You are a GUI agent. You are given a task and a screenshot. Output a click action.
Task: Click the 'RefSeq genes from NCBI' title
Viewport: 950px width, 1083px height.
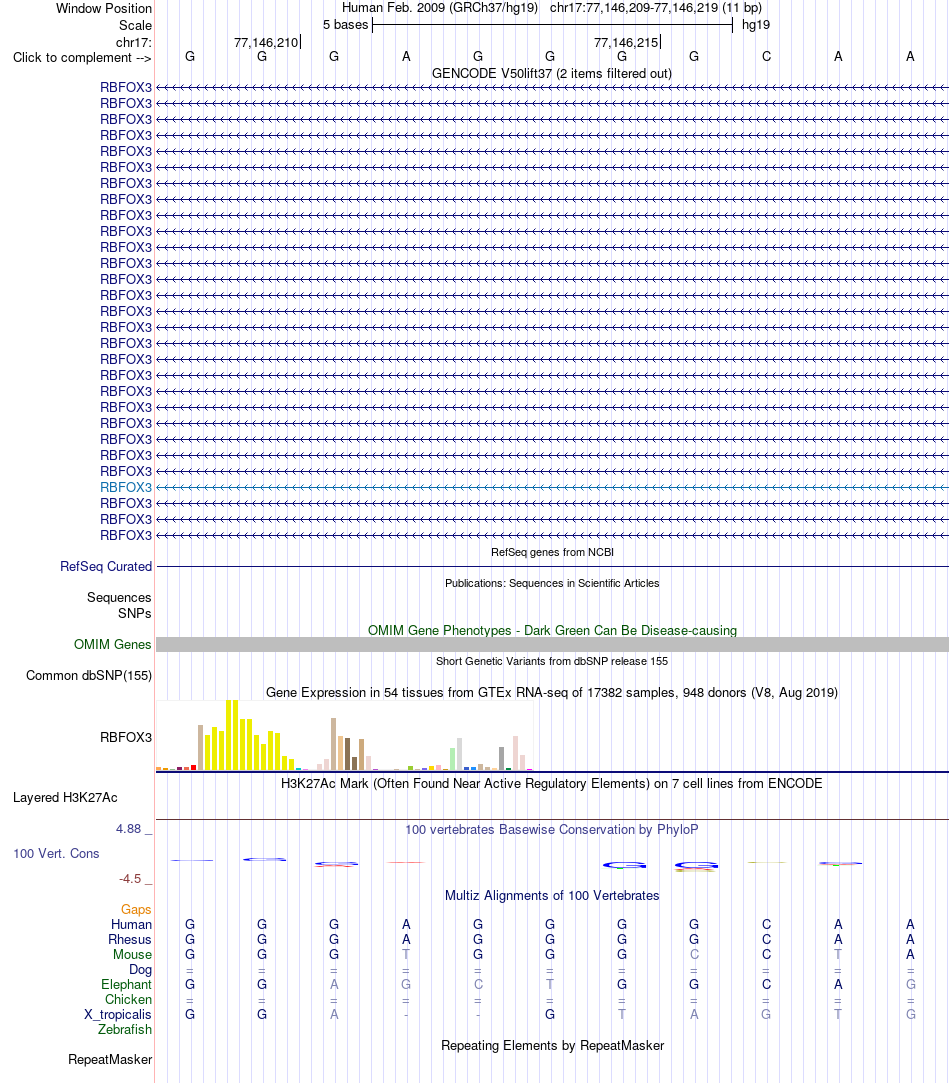coord(552,553)
